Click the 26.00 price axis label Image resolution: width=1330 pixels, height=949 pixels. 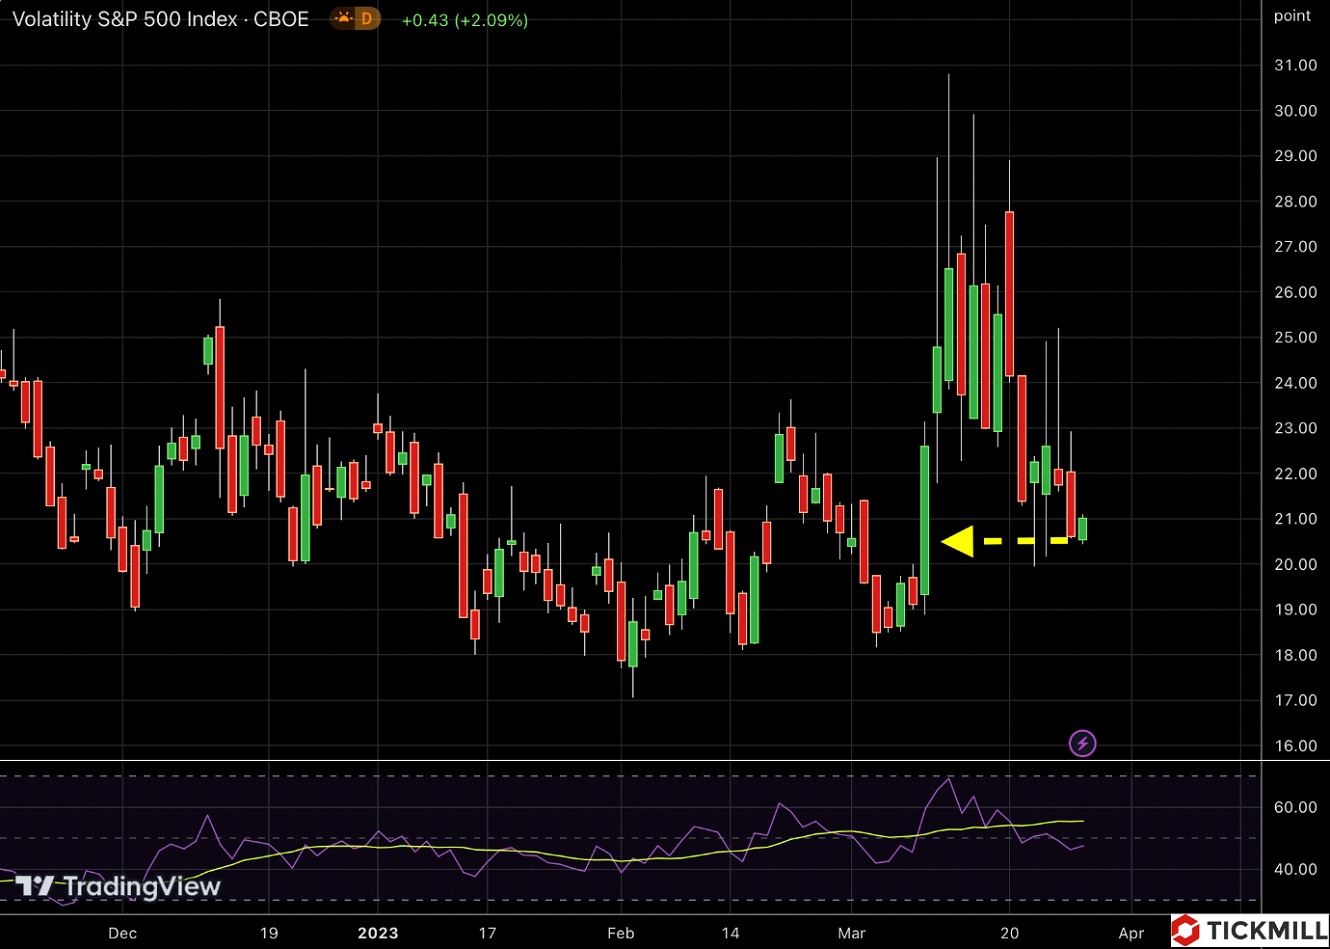point(1295,292)
